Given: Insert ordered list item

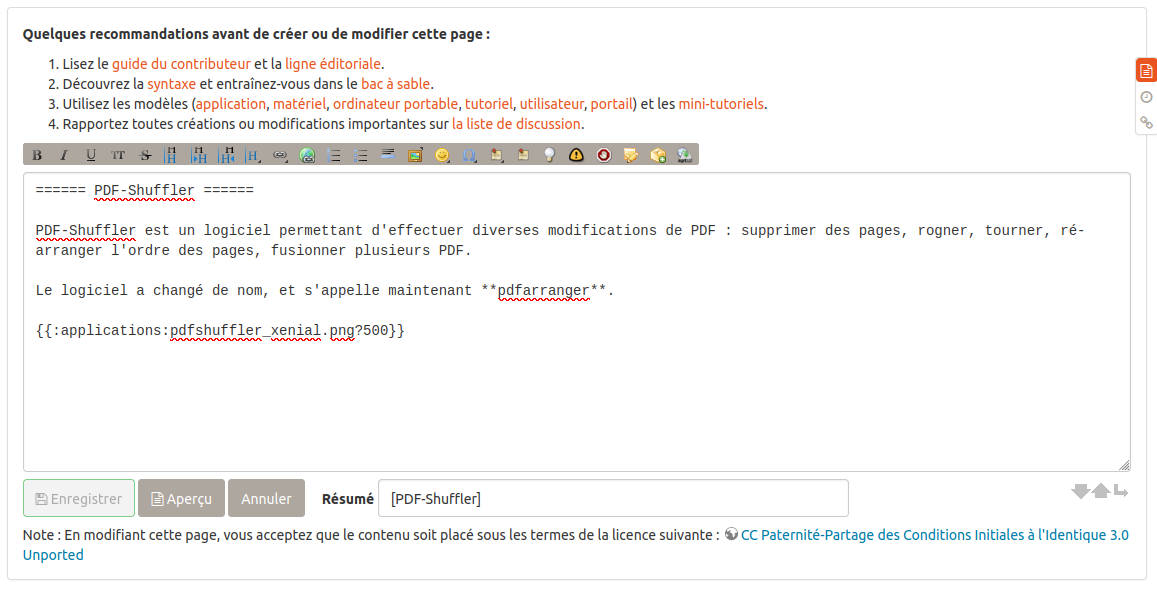Looking at the screenshot, I should (334, 155).
